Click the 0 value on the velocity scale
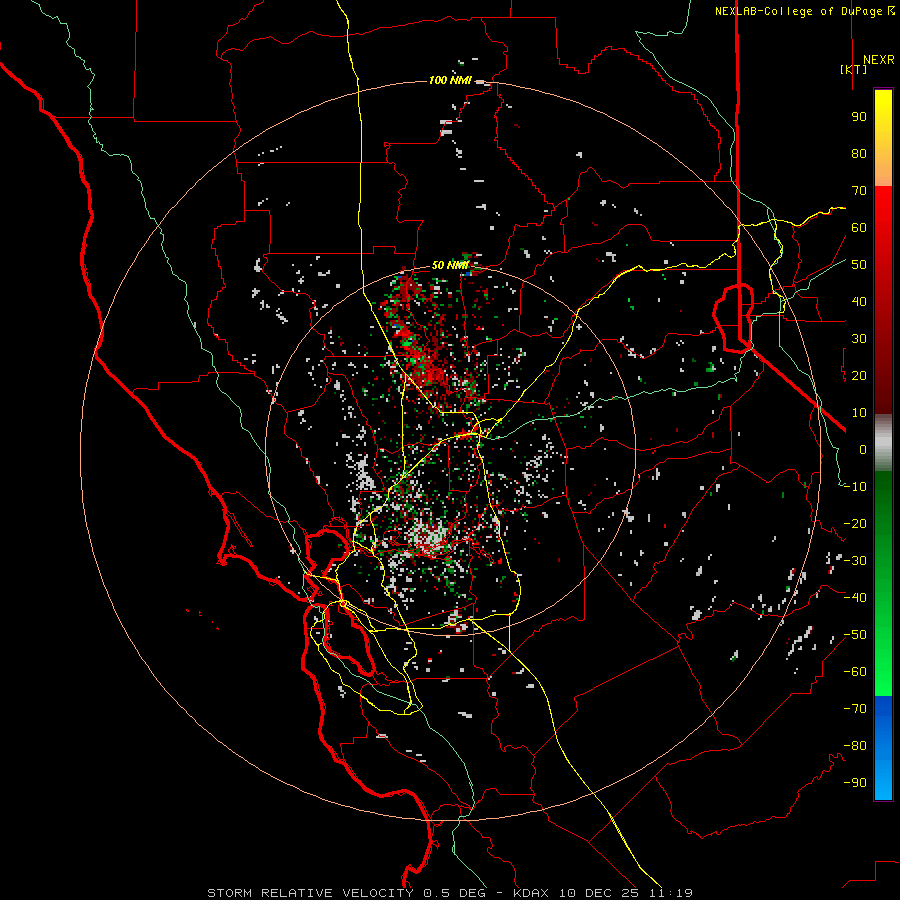 click(863, 449)
